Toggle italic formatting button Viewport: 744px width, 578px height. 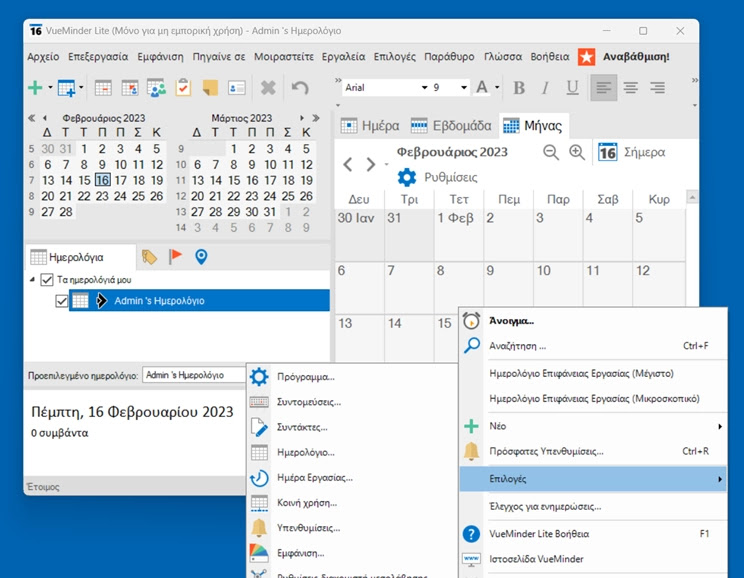pyautogui.click(x=546, y=88)
